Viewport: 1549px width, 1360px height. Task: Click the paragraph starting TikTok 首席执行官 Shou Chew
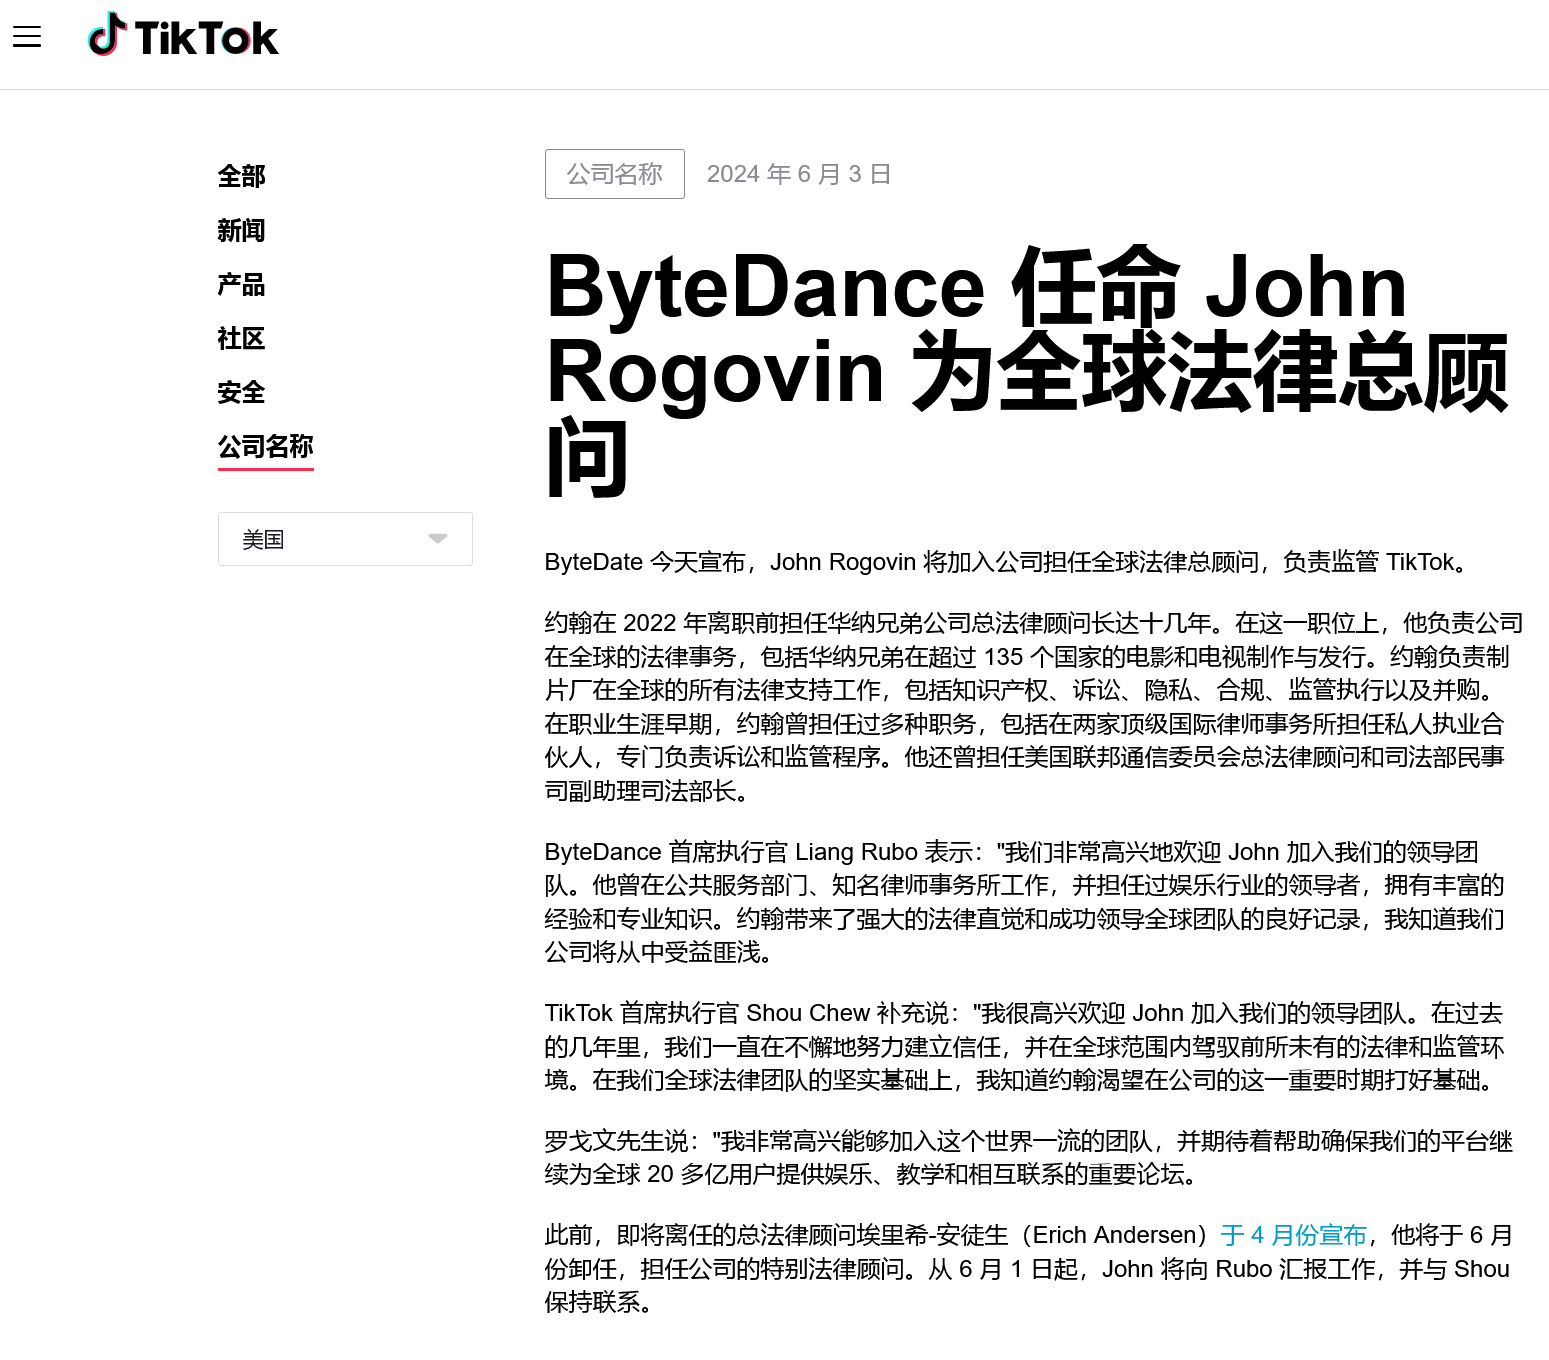(1025, 1046)
